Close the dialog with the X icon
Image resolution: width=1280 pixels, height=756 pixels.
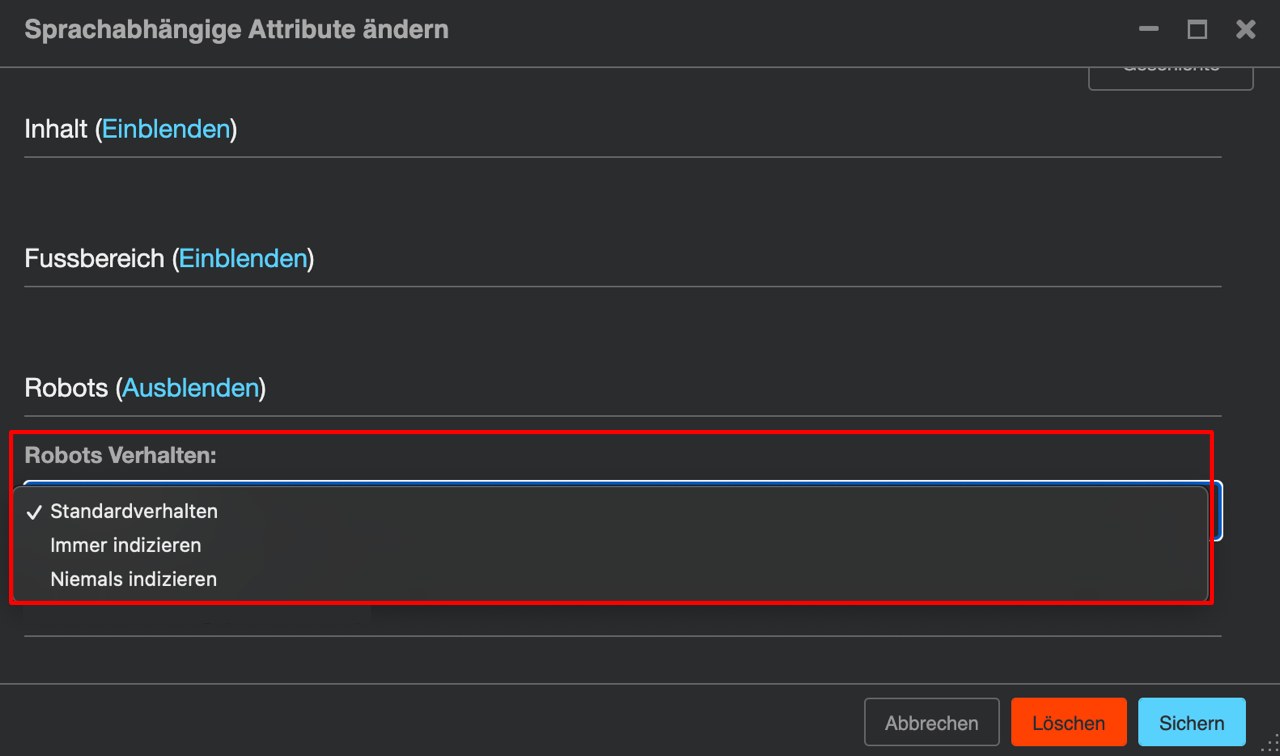point(1245,30)
